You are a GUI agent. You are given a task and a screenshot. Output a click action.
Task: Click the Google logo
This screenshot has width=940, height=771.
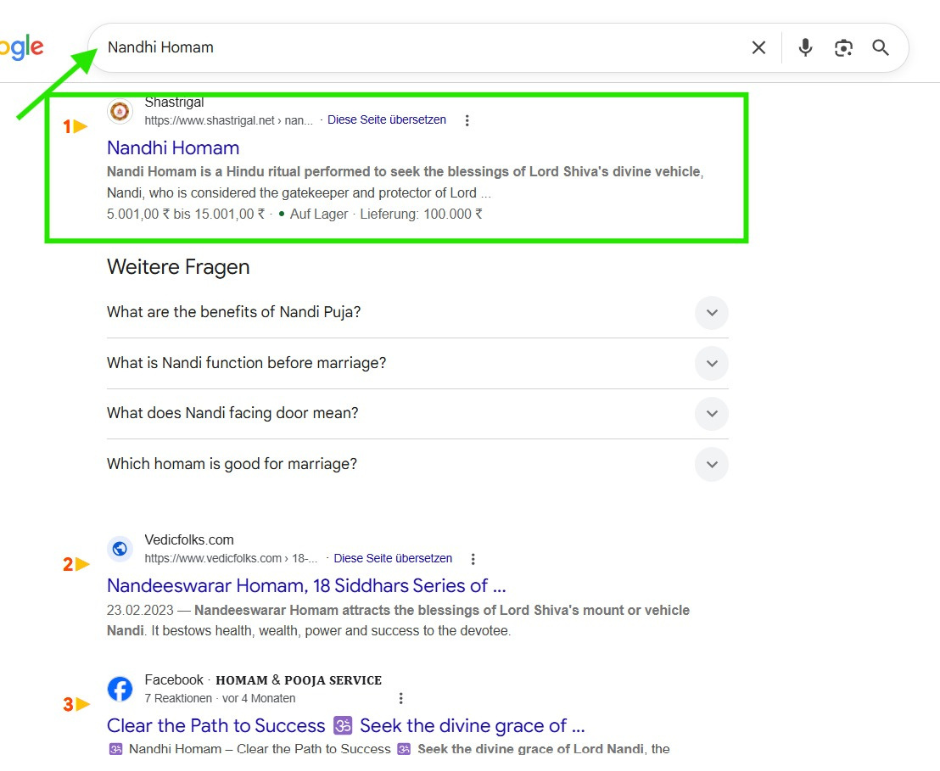pyautogui.click(x=22, y=47)
